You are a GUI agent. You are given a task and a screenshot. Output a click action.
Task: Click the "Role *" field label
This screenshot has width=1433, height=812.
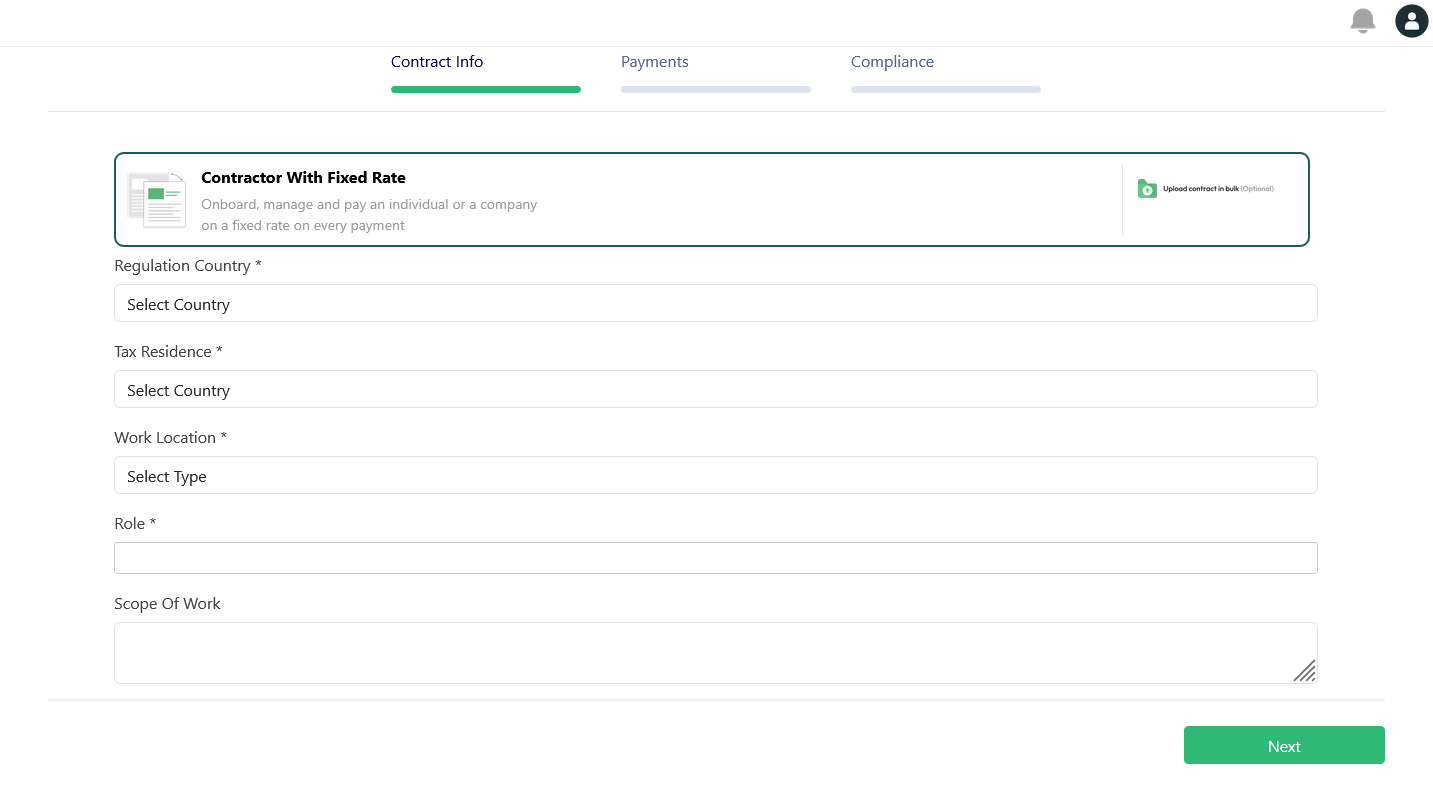[135, 524]
